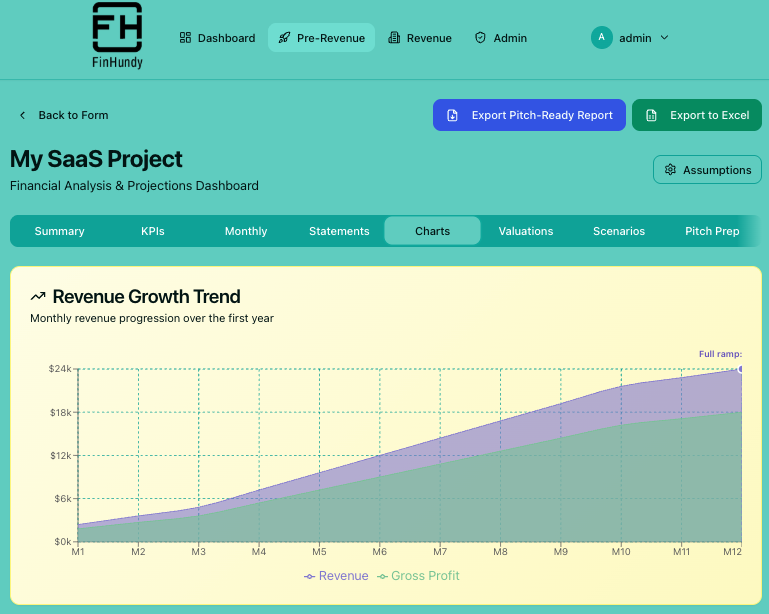Switch to the Scenarios tab
This screenshot has height=614, width=769.
pos(619,231)
